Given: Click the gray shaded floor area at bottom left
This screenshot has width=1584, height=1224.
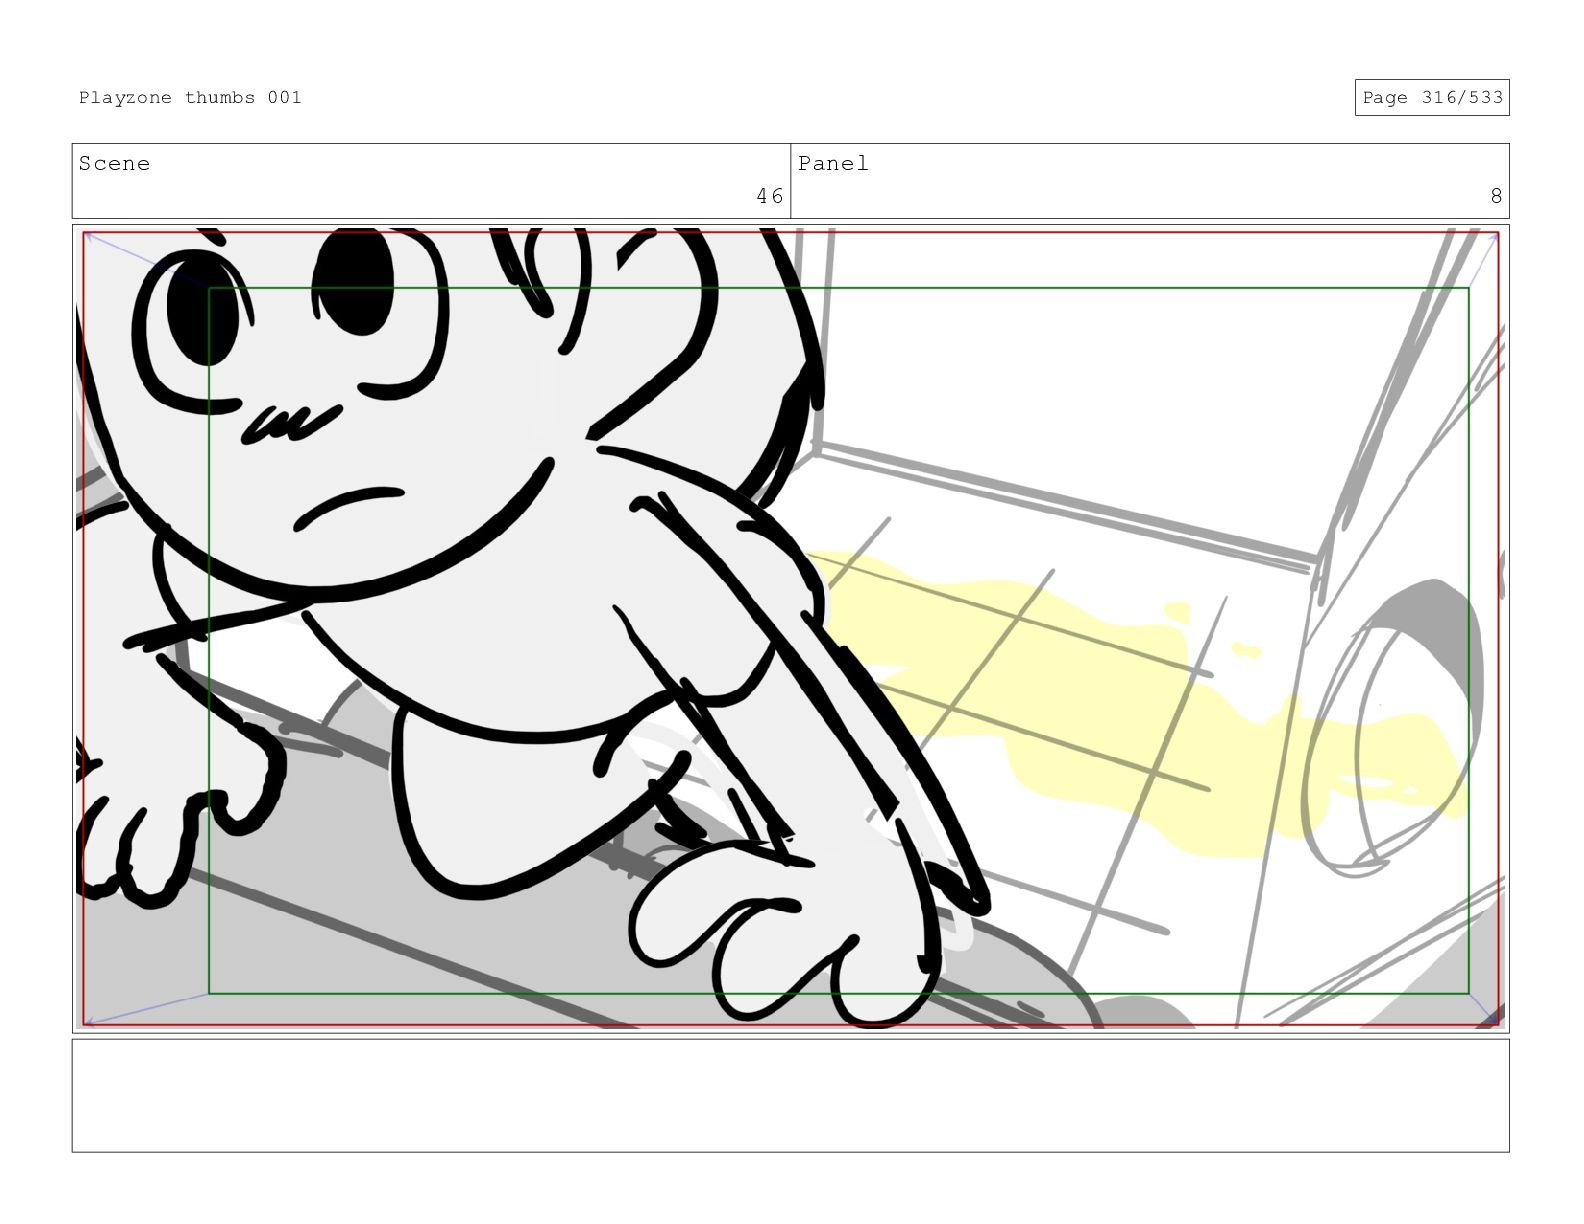Looking at the screenshot, I should 300,960.
